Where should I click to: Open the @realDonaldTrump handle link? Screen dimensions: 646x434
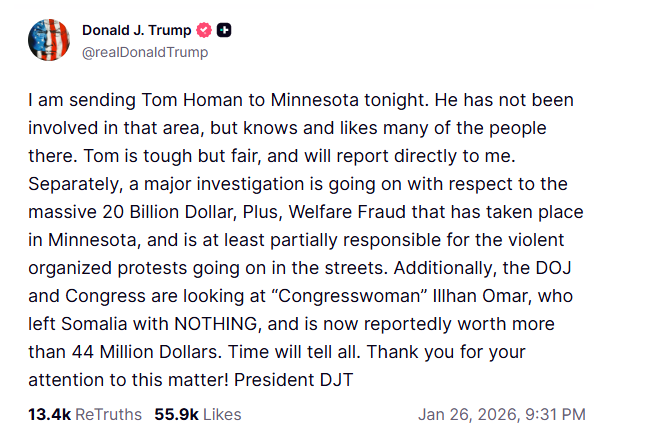145,52
